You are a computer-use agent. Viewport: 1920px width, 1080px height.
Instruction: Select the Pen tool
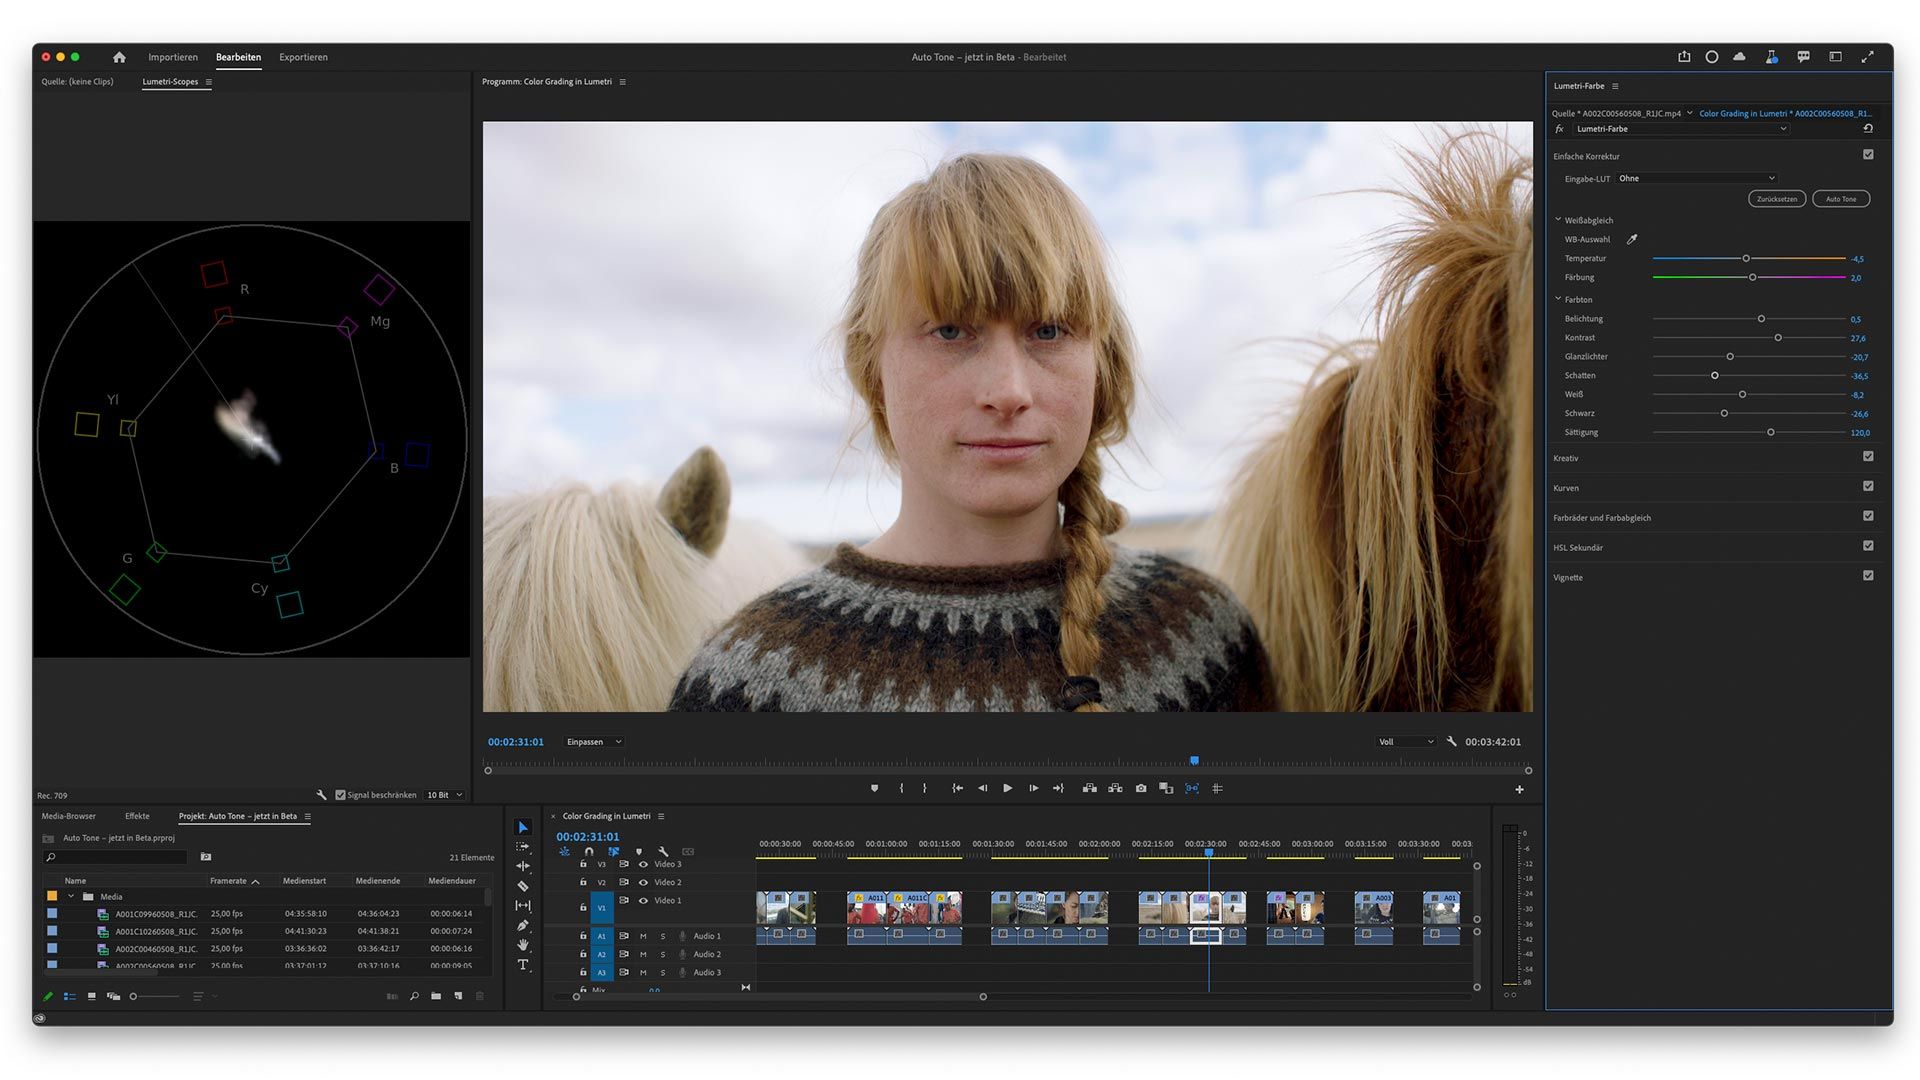(x=522, y=925)
